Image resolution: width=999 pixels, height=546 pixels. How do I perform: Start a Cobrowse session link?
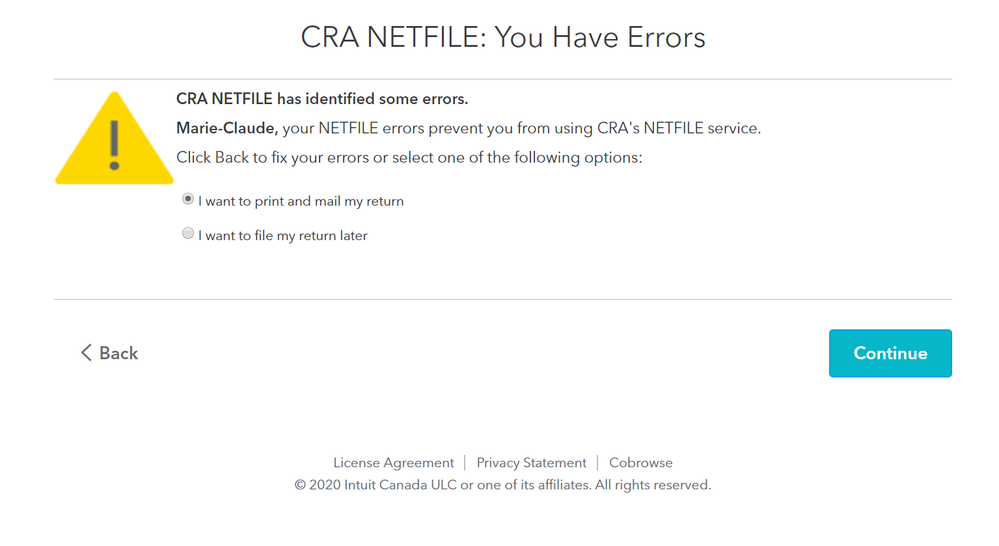641,463
